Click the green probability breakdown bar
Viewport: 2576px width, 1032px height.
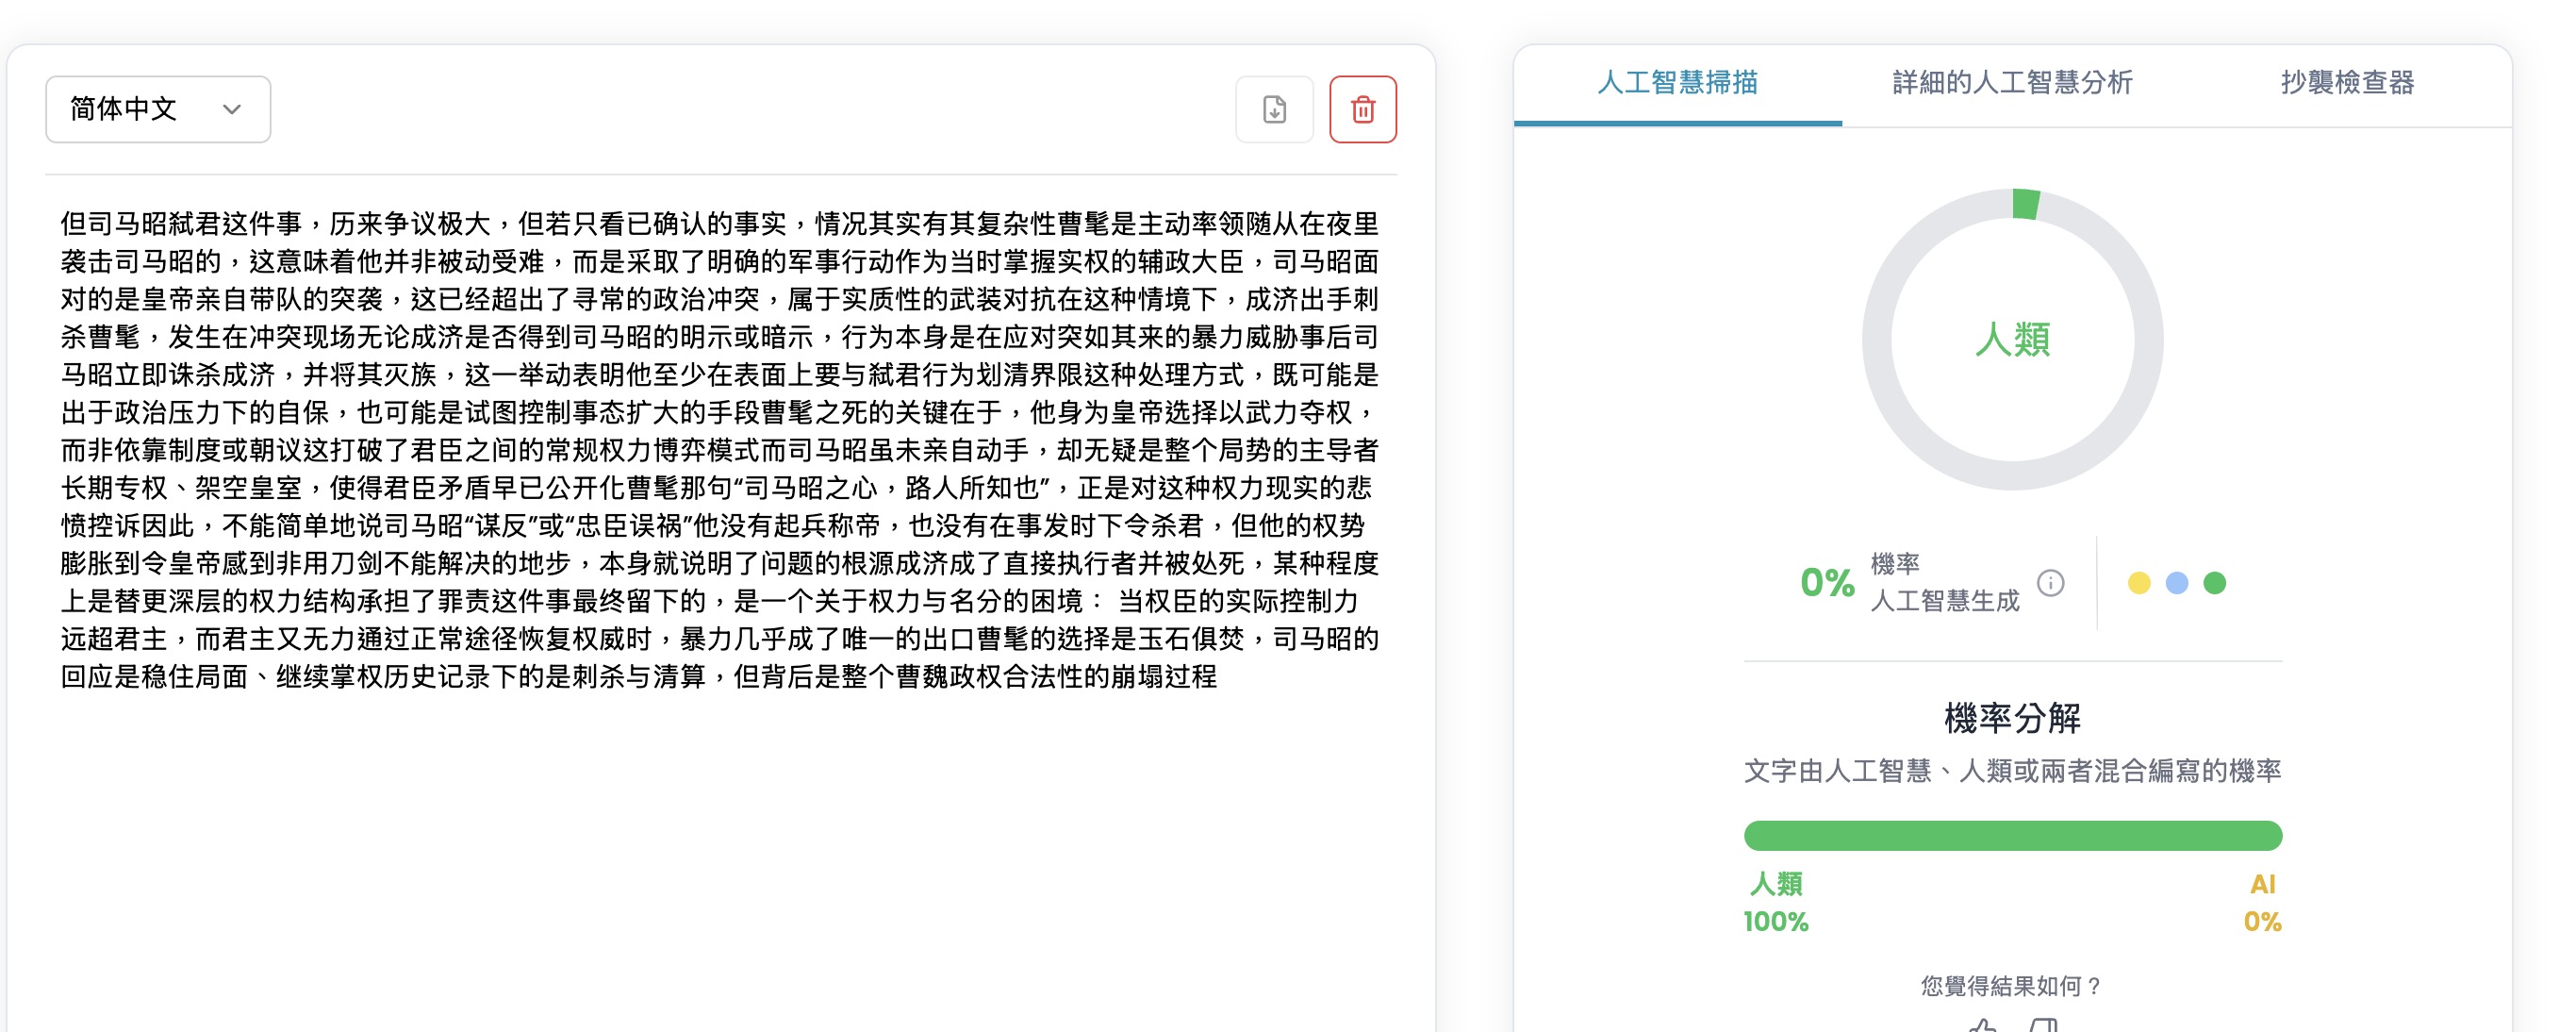[x=2012, y=835]
